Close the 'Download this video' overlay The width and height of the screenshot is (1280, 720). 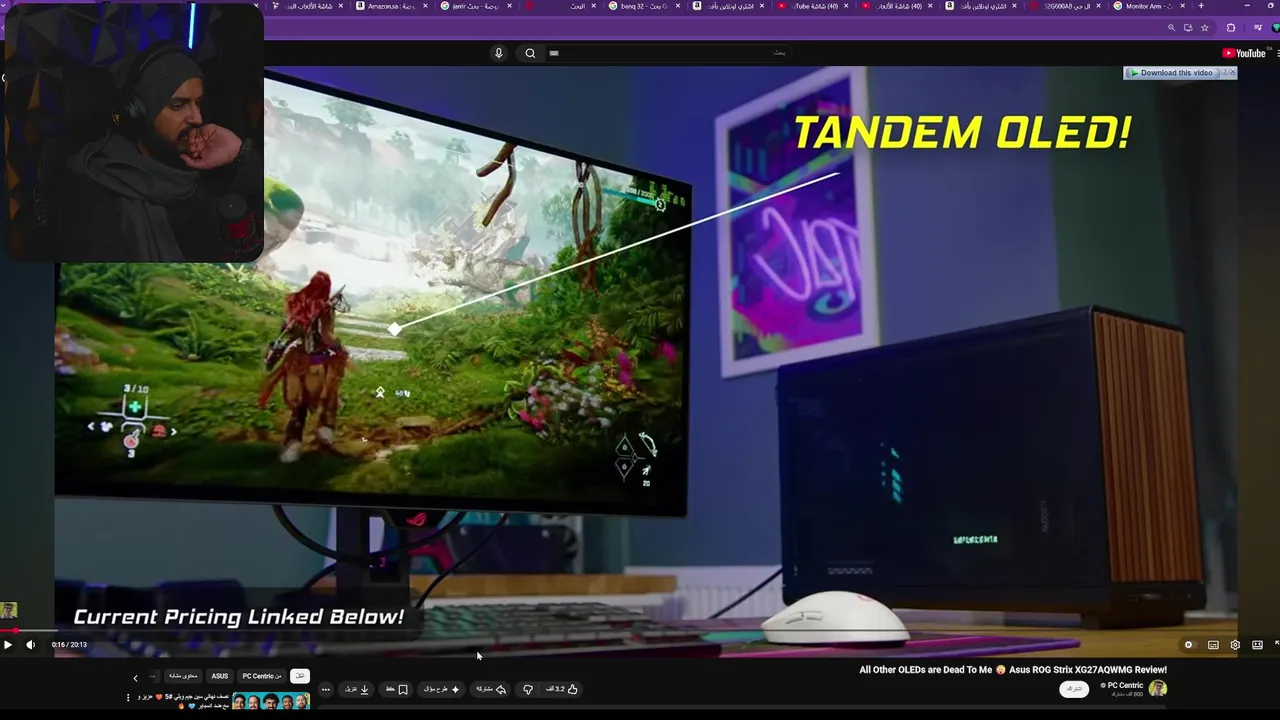tap(1232, 73)
